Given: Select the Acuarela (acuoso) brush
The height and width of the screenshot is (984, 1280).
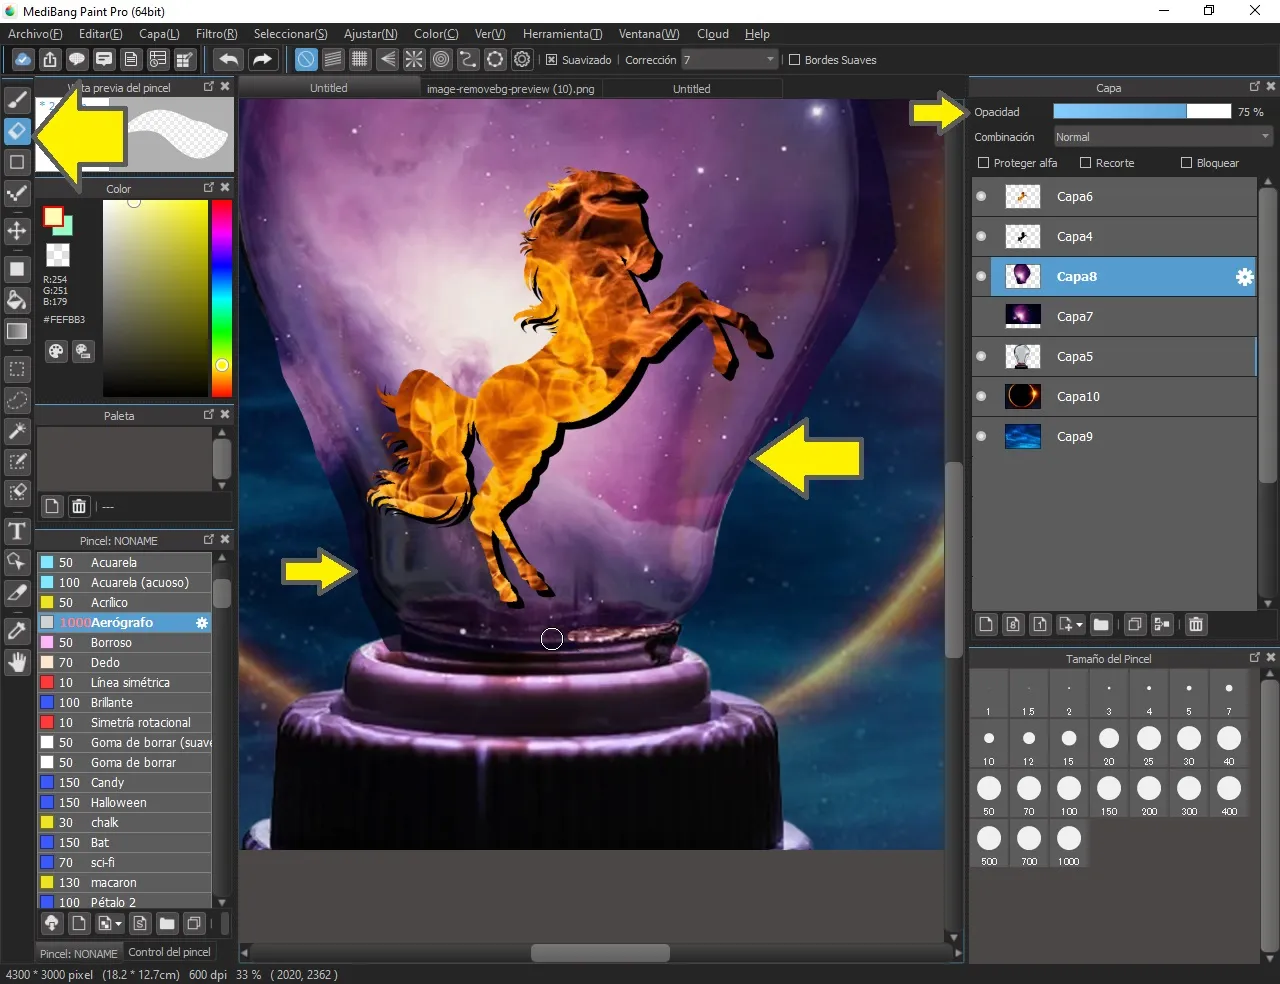Looking at the screenshot, I should 125,582.
